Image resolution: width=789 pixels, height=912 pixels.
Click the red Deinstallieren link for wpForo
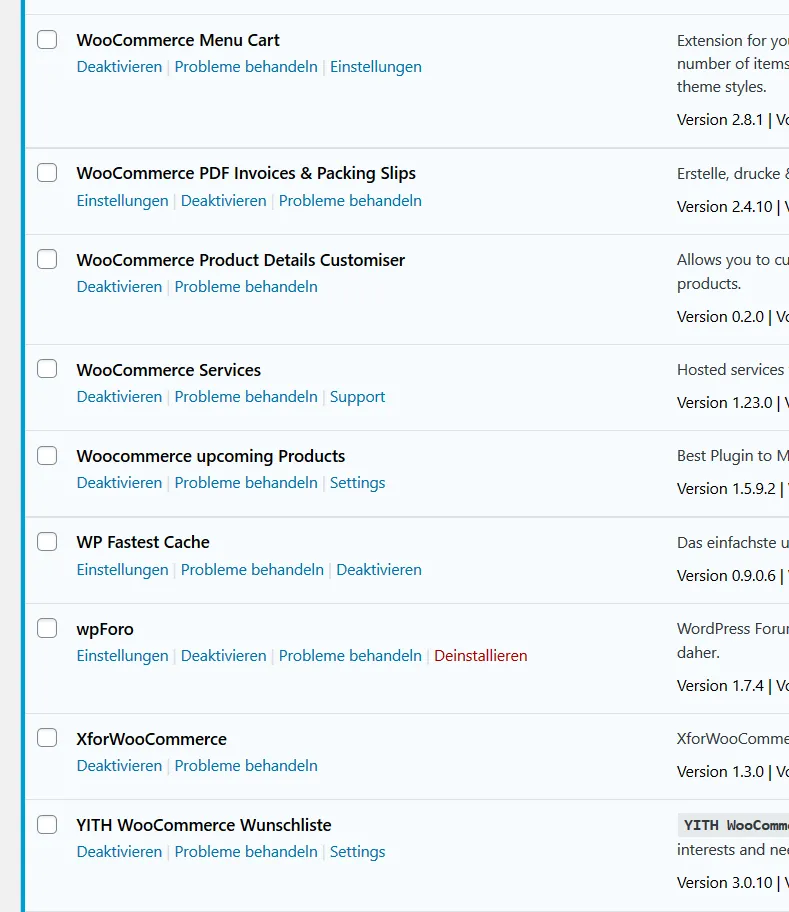pos(481,656)
